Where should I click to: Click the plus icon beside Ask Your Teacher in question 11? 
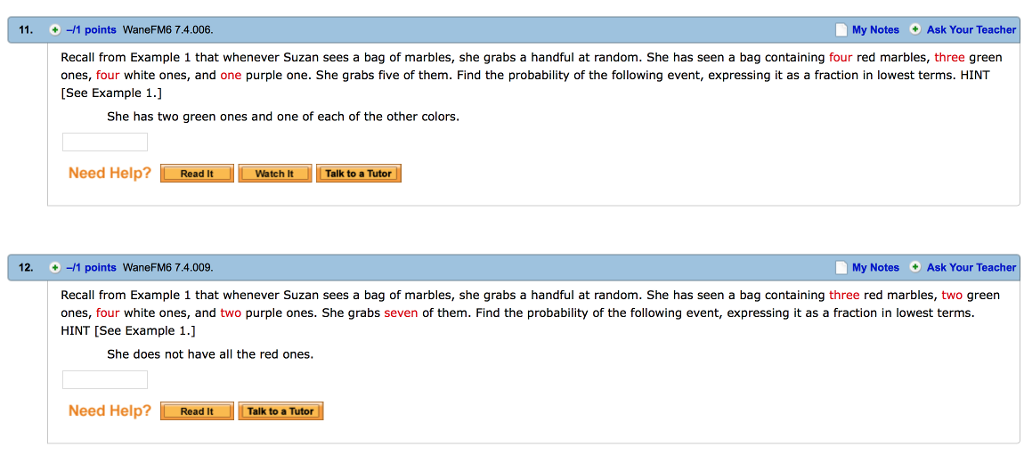915,30
